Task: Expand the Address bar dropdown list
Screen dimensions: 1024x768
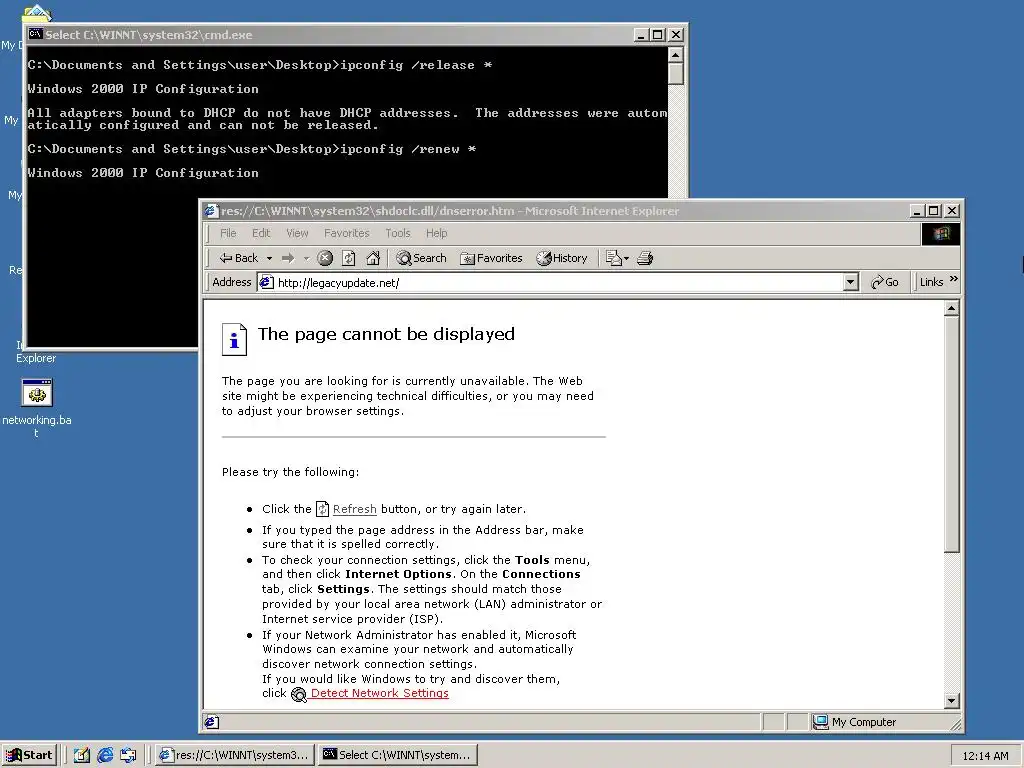Action: pyautogui.click(x=850, y=282)
